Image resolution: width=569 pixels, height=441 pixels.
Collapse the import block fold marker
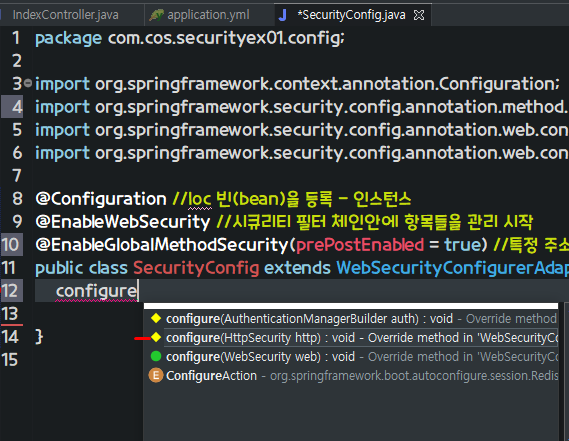click(x=28, y=84)
